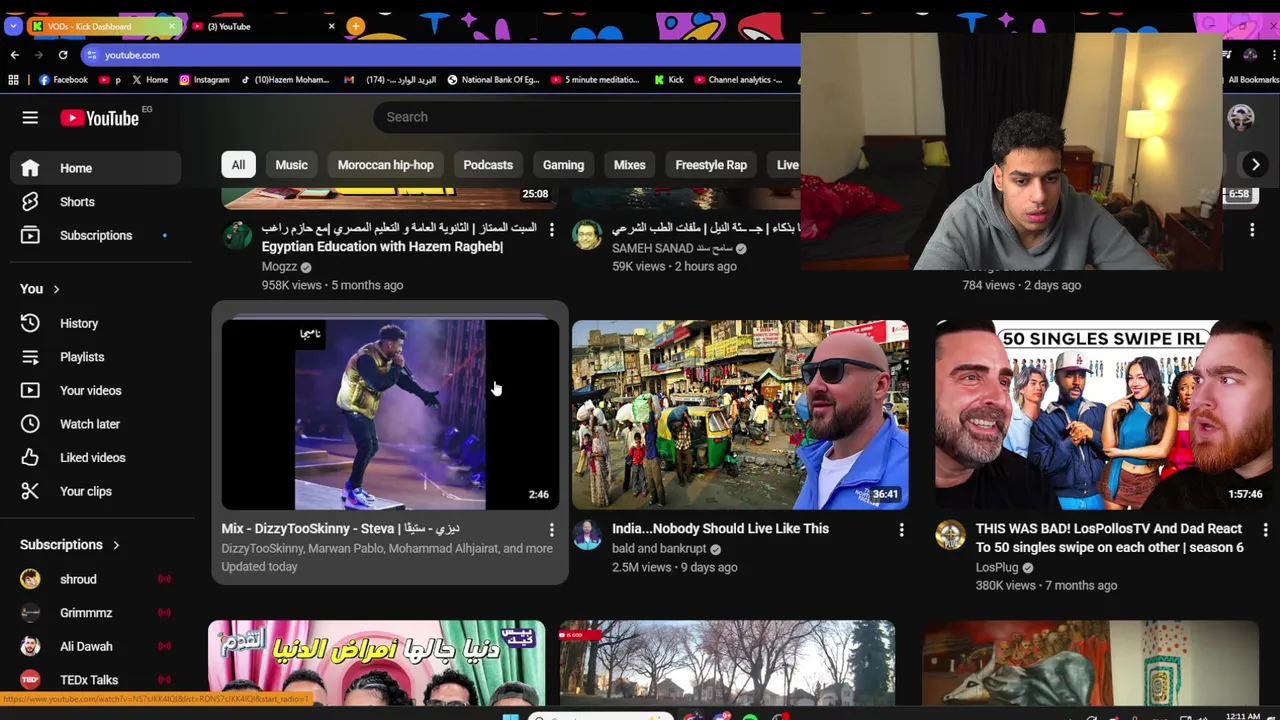1280x720 pixels.
Task: Close the YouTube browser tab
Action: 331,26
